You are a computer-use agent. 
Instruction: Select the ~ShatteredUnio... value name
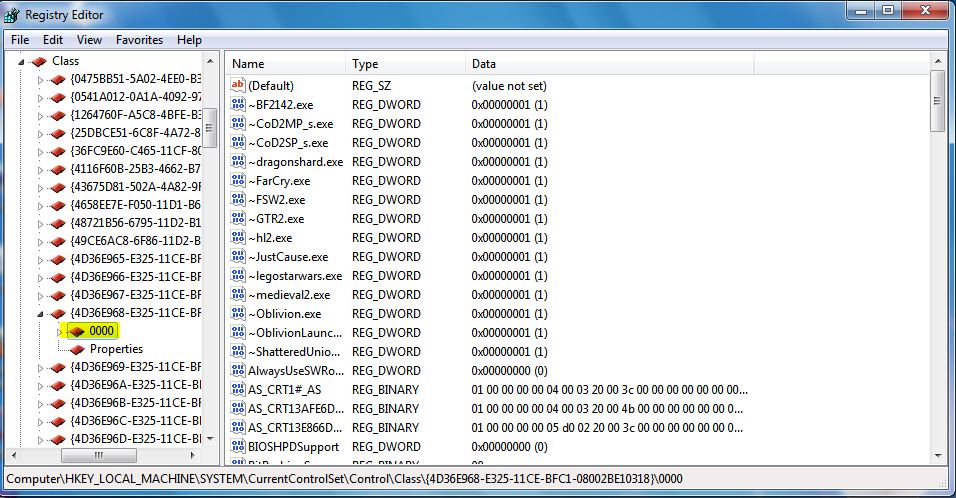coord(294,352)
